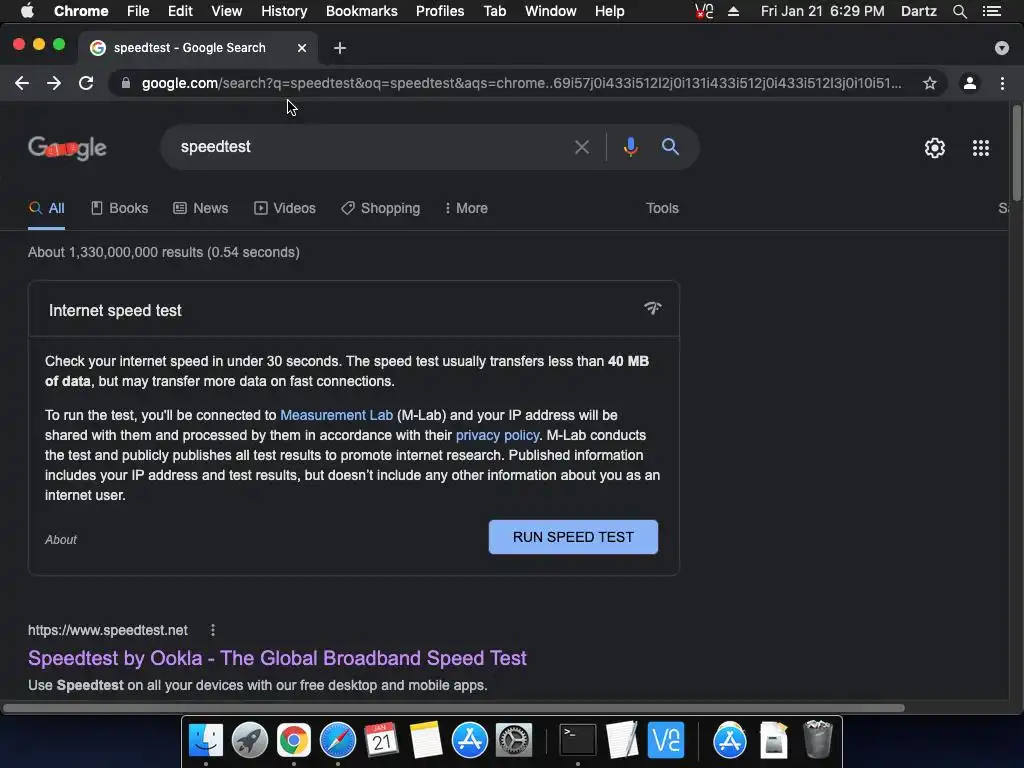
Task: Switch to Books results
Action: coord(120,208)
